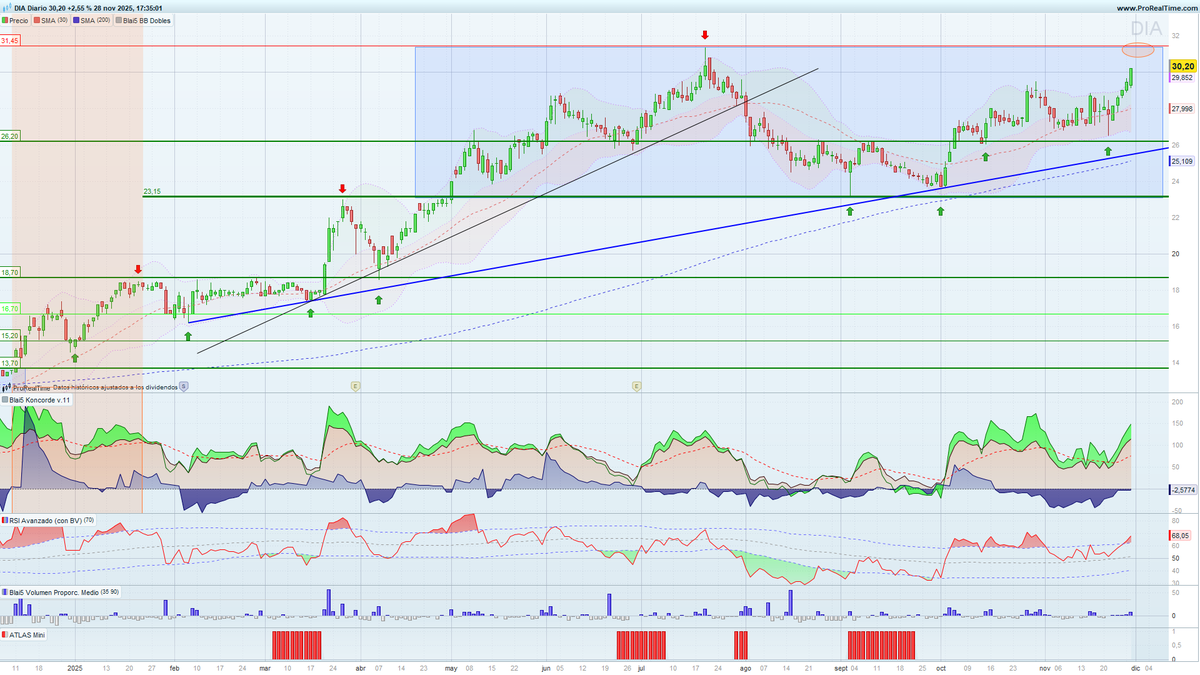Open the SMA (30) indicator label
This screenshot has height=675, width=1200.
53,20
